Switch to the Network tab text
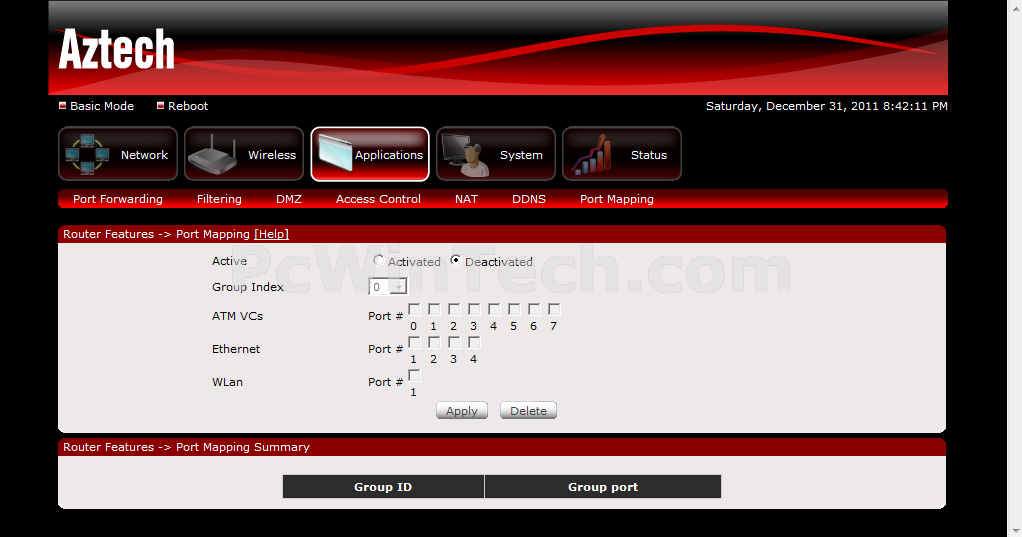 (x=144, y=155)
